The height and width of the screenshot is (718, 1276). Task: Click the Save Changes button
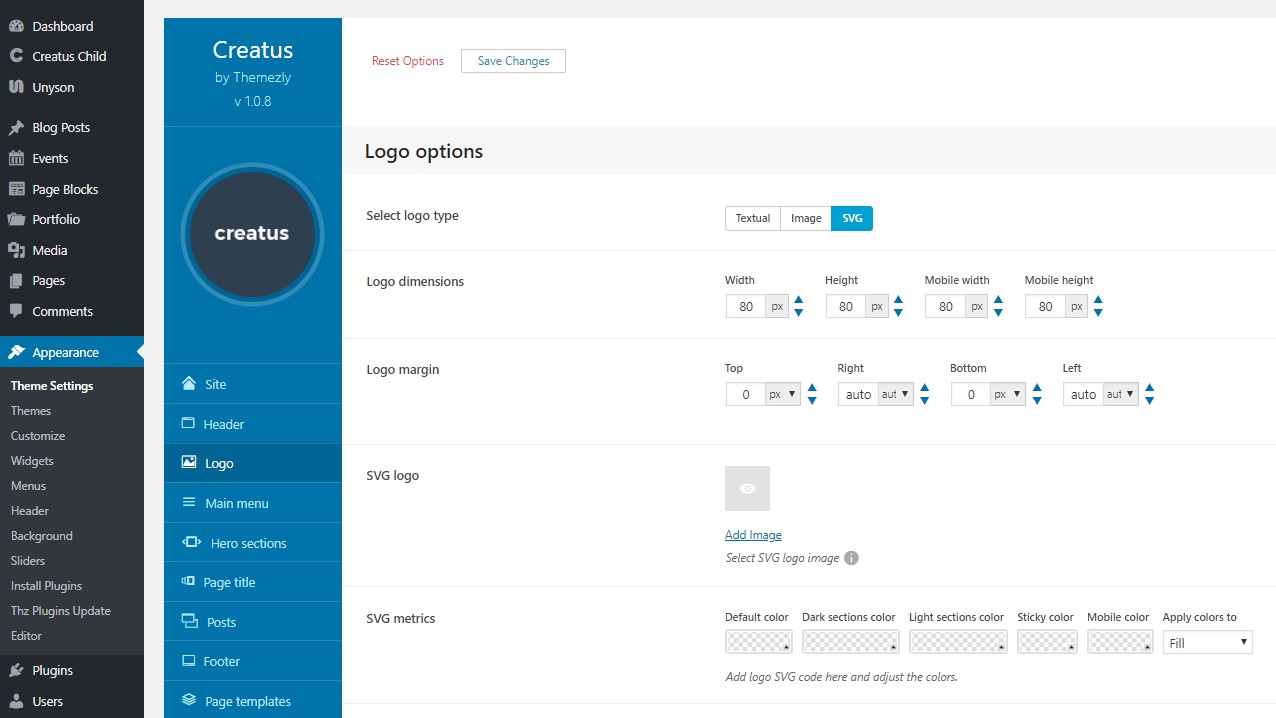tap(513, 61)
